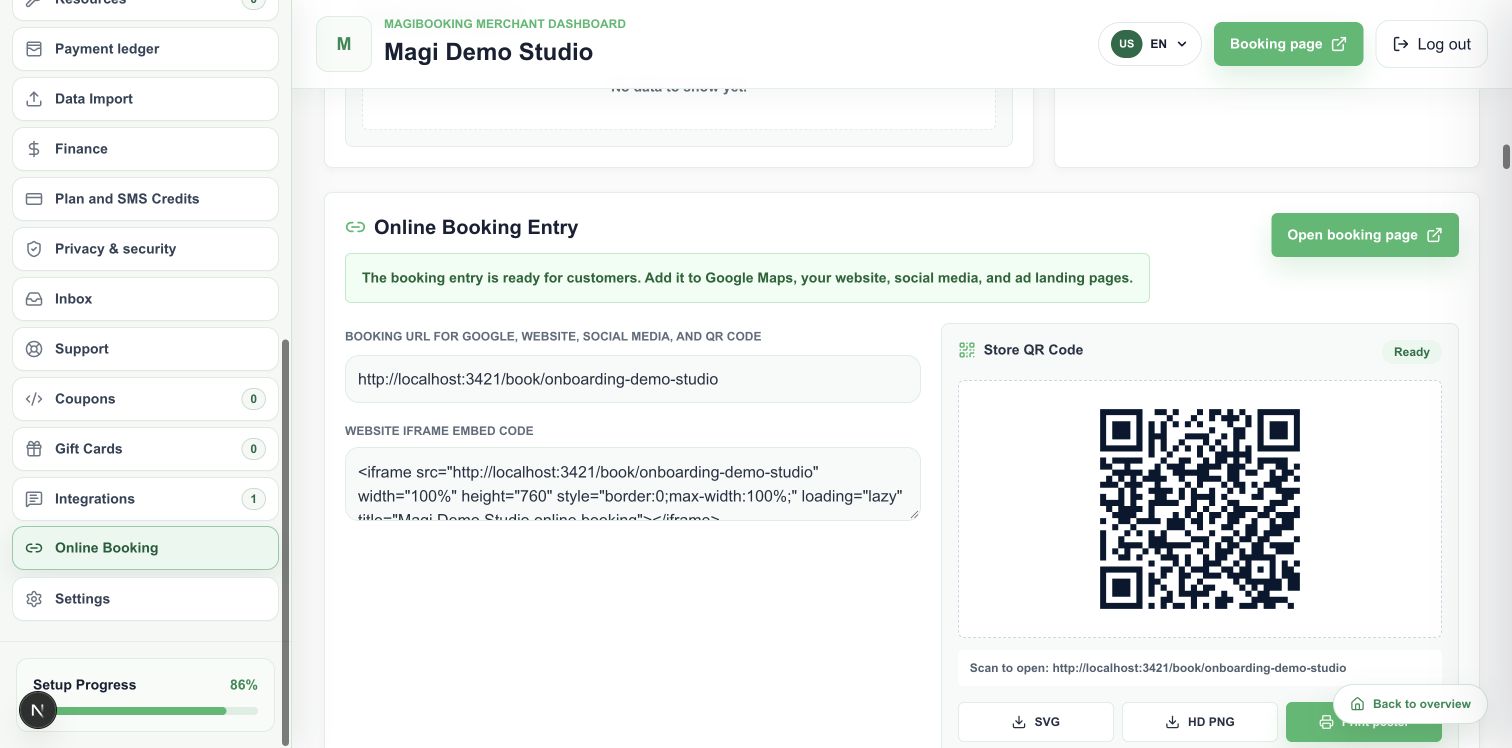Download the QR code as SVG

point(1036,722)
